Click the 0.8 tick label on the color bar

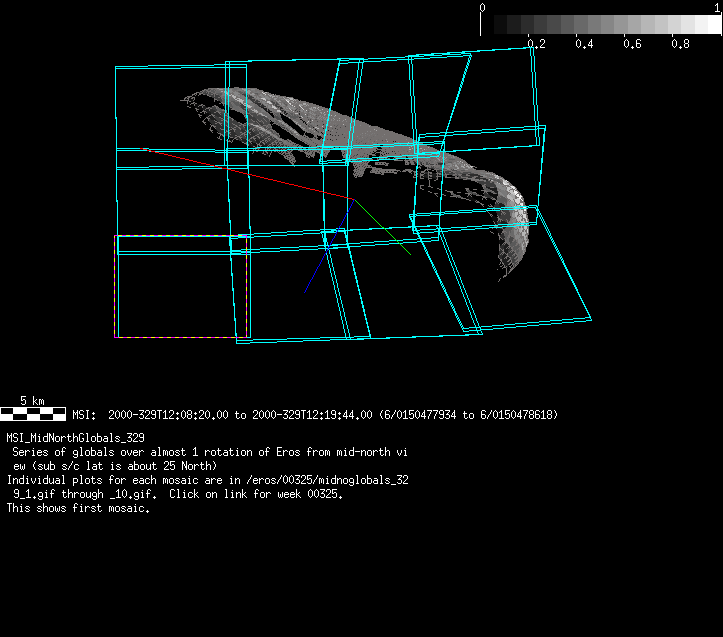[680, 44]
